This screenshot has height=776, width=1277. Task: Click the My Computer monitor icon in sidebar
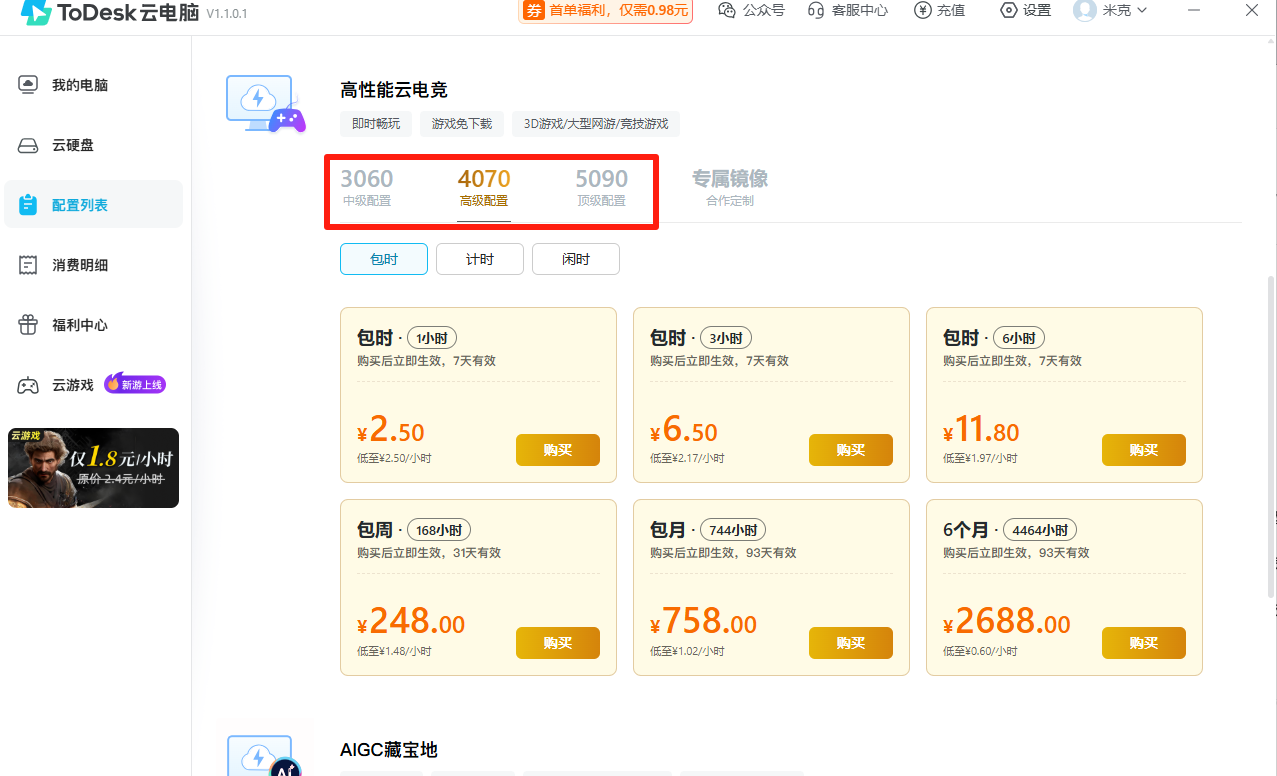pos(28,85)
